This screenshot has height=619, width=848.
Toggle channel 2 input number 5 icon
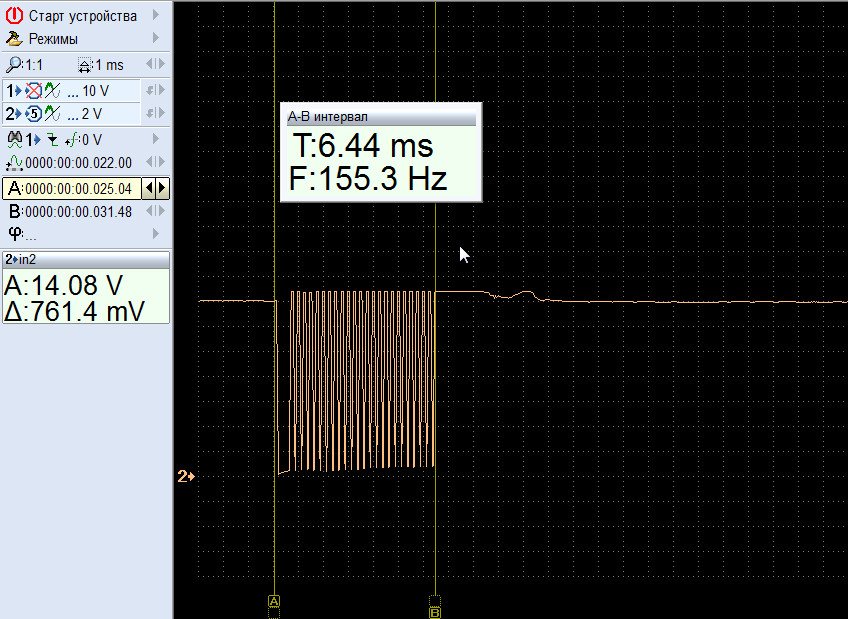34,114
